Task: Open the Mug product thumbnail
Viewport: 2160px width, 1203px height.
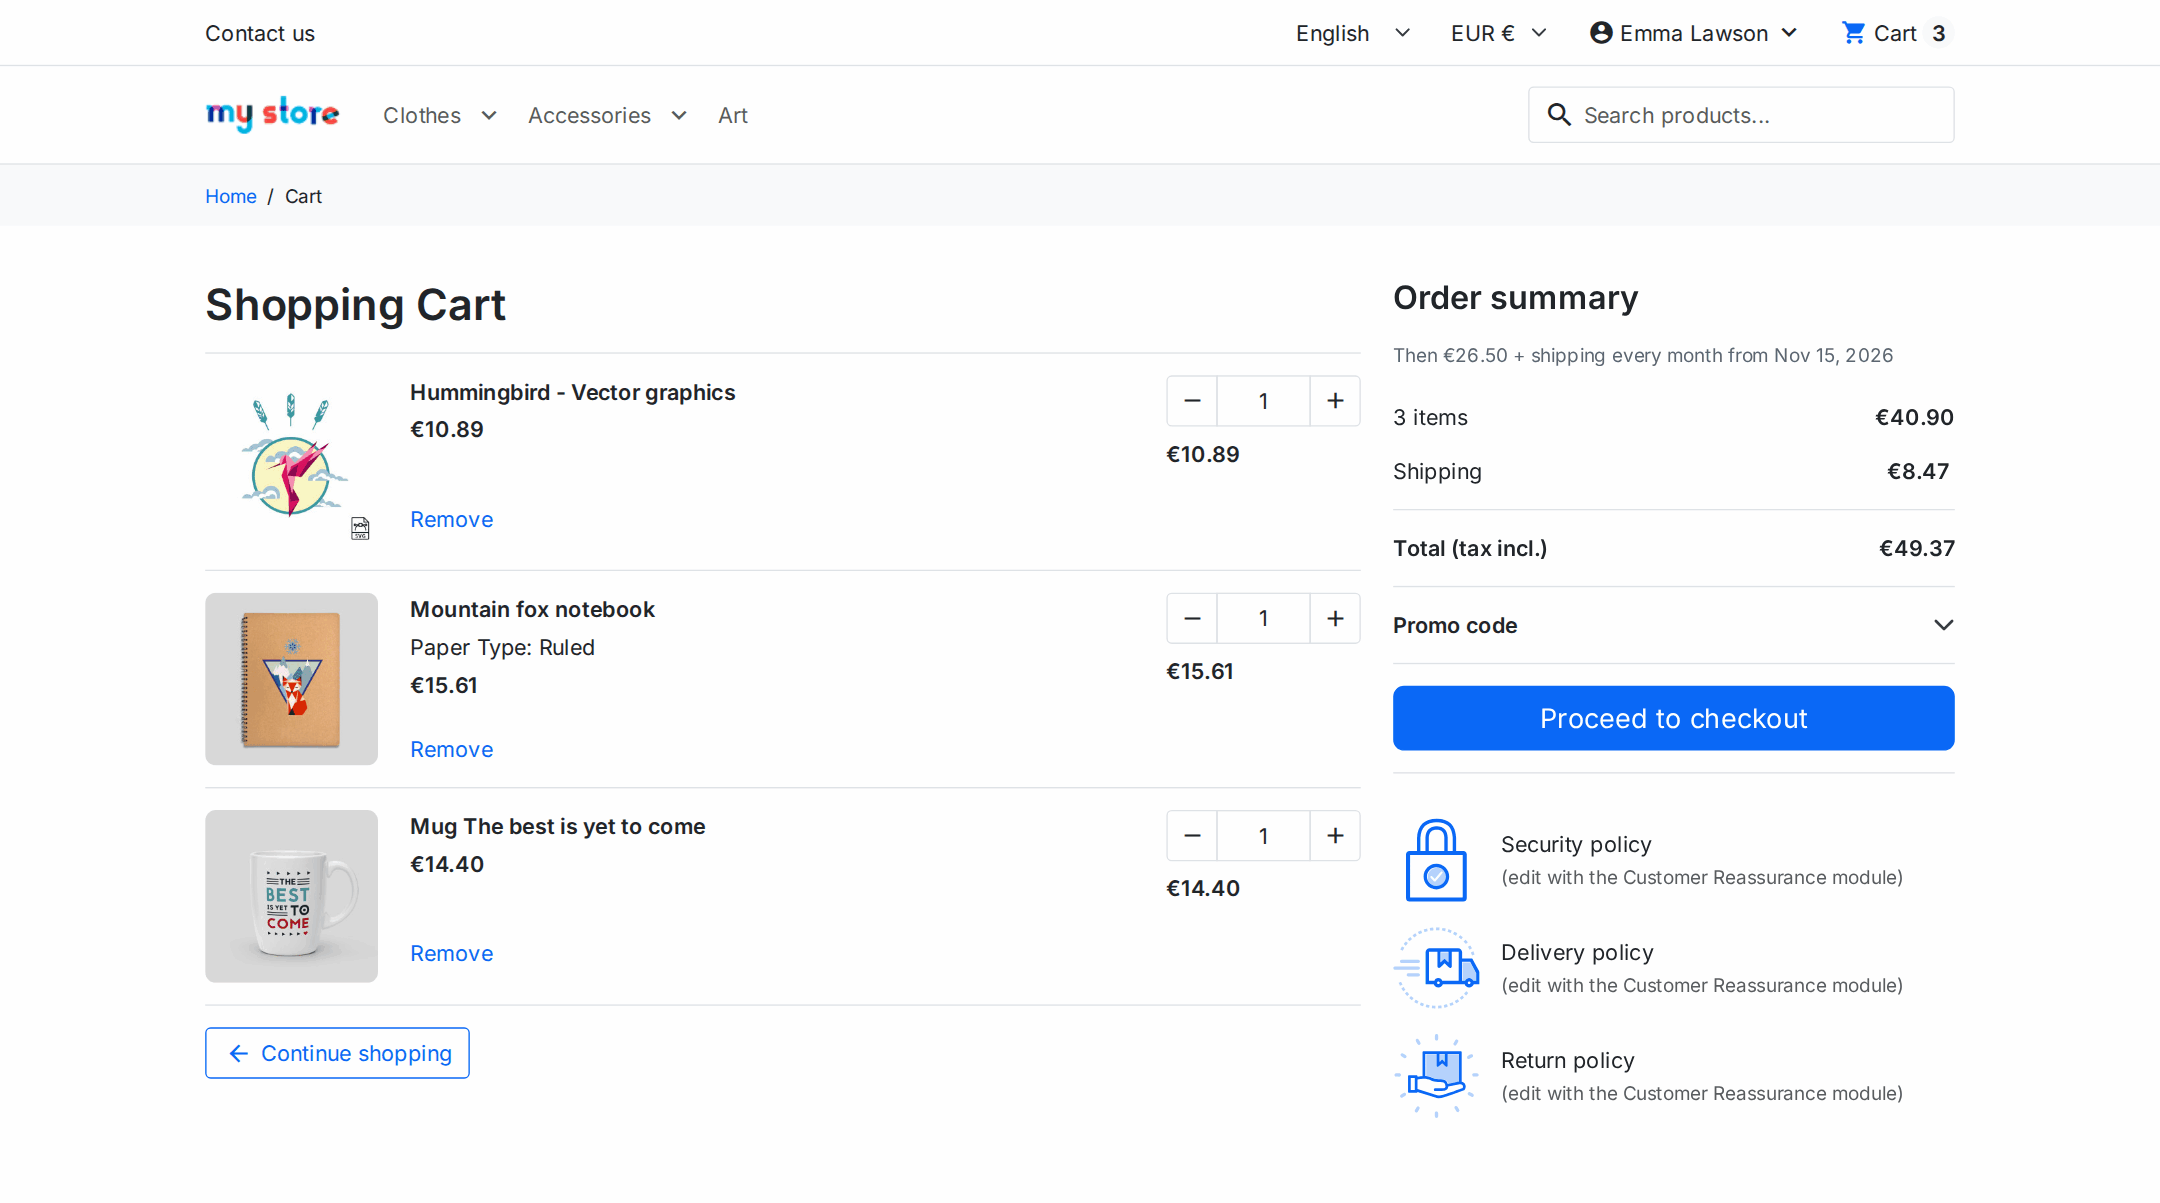Action: [292, 896]
